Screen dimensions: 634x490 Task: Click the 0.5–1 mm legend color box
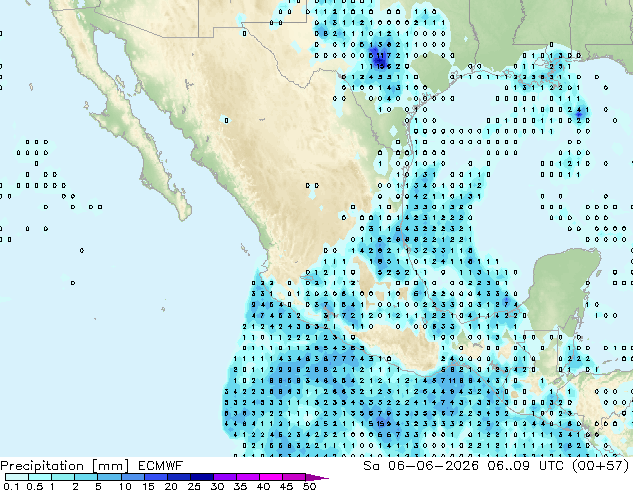coord(40,477)
